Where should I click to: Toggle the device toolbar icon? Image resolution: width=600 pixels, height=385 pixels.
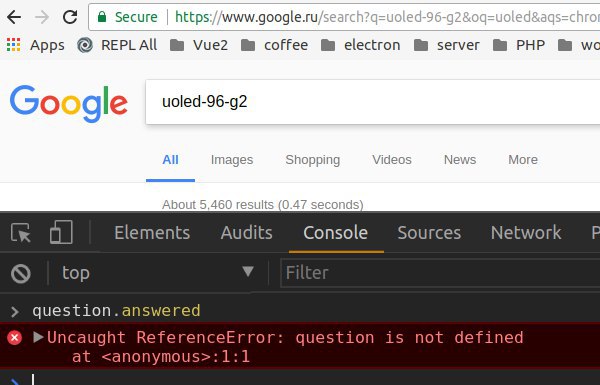pyautogui.click(x=61, y=232)
